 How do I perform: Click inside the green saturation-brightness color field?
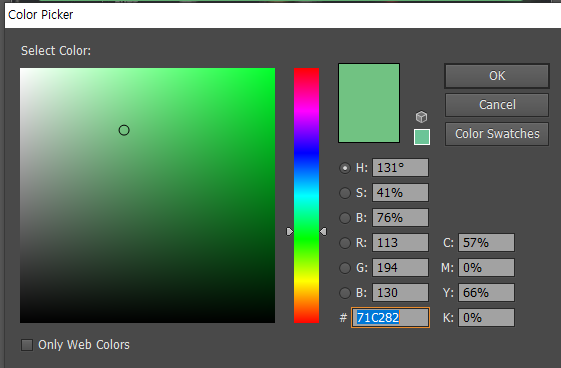point(147,195)
